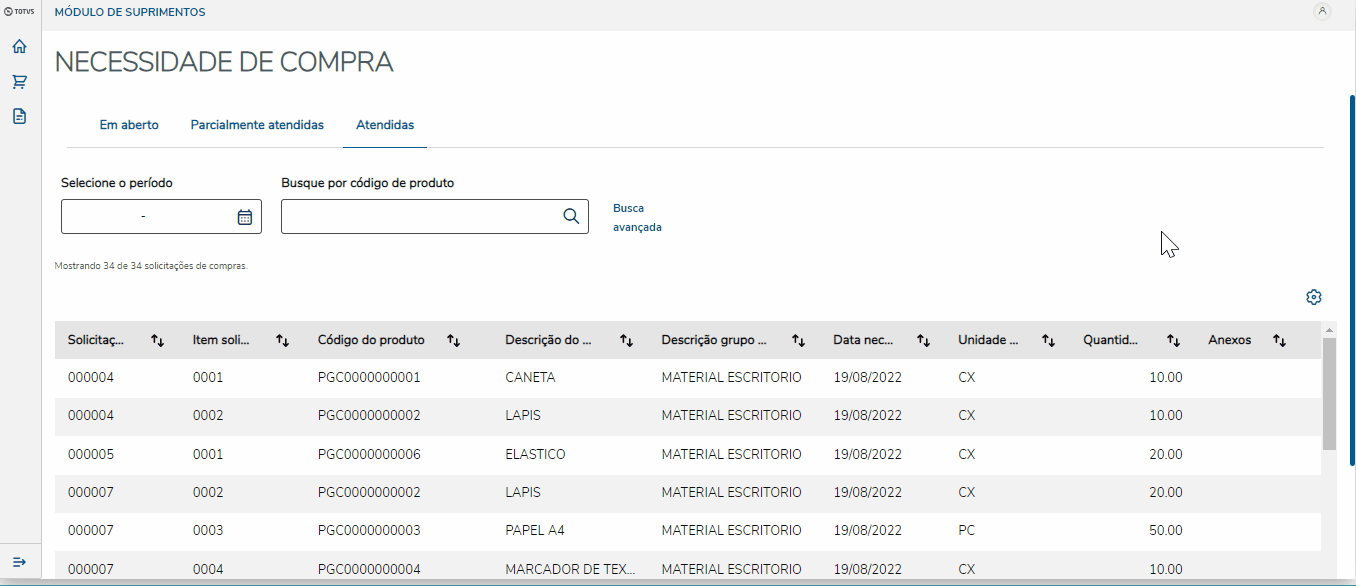Click the period date range field
The image size is (1356, 586).
pos(145,217)
